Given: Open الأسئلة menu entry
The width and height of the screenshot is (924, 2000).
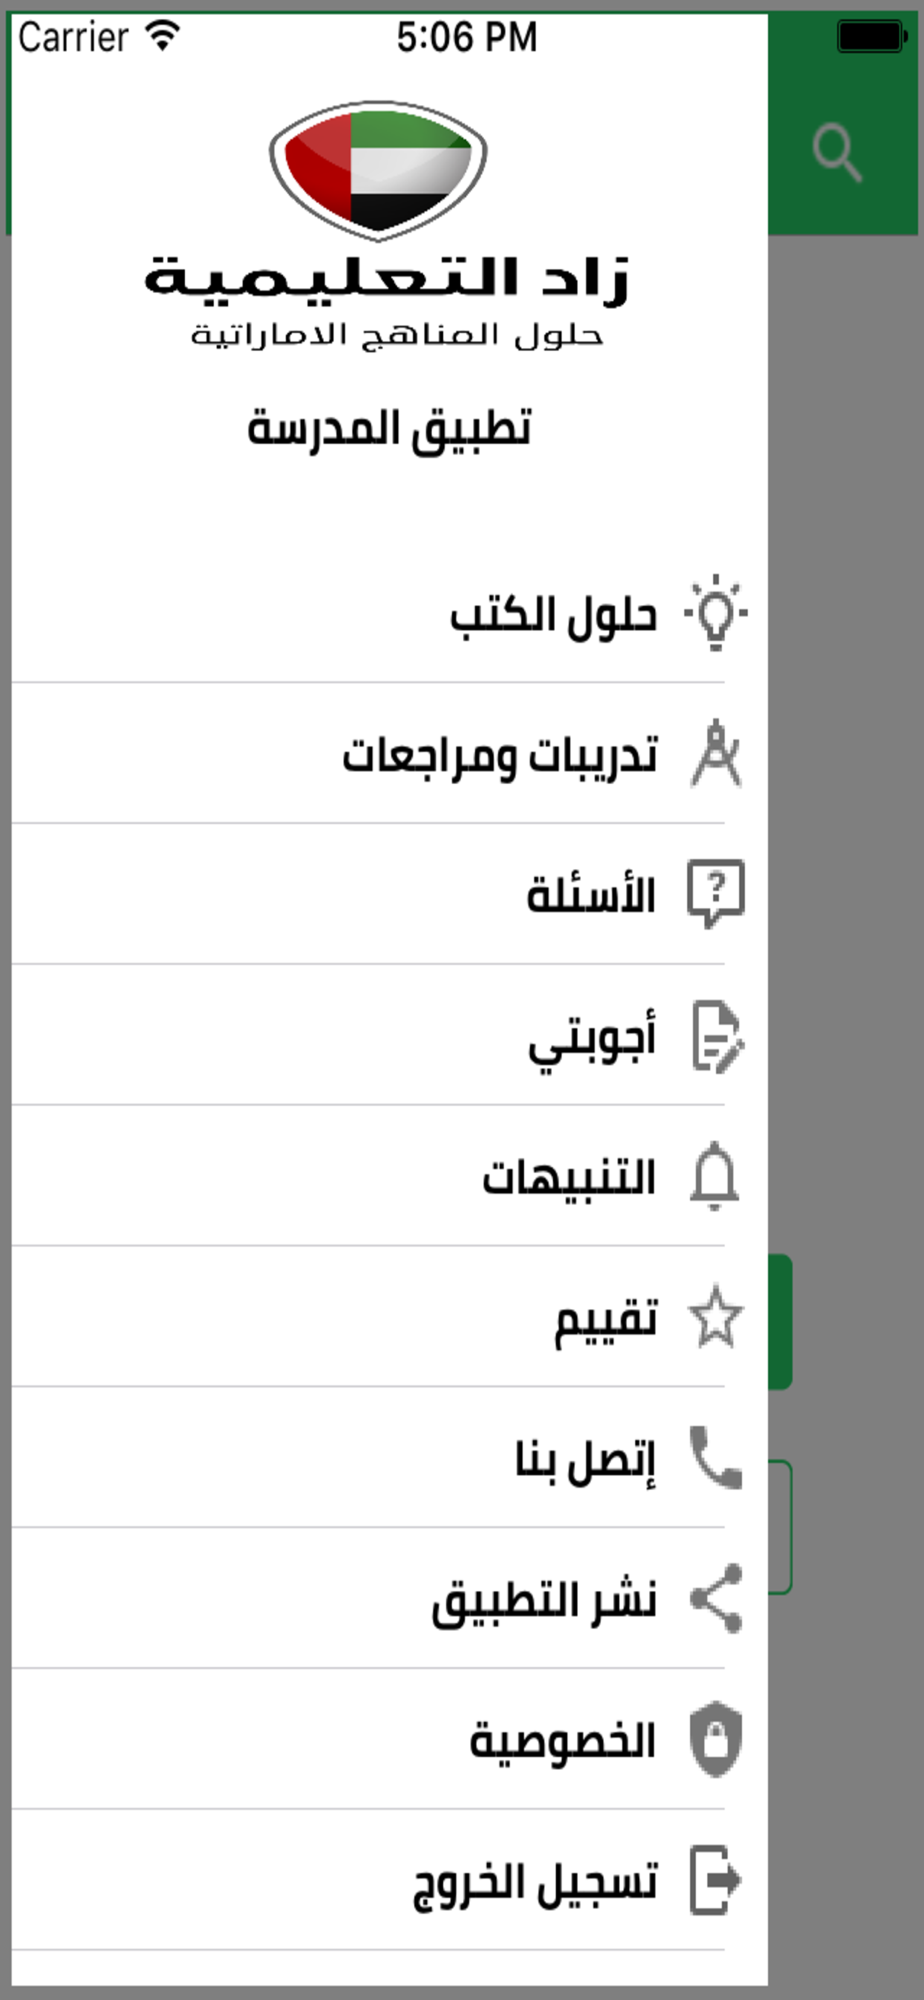Looking at the screenshot, I should tap(369, 895).
